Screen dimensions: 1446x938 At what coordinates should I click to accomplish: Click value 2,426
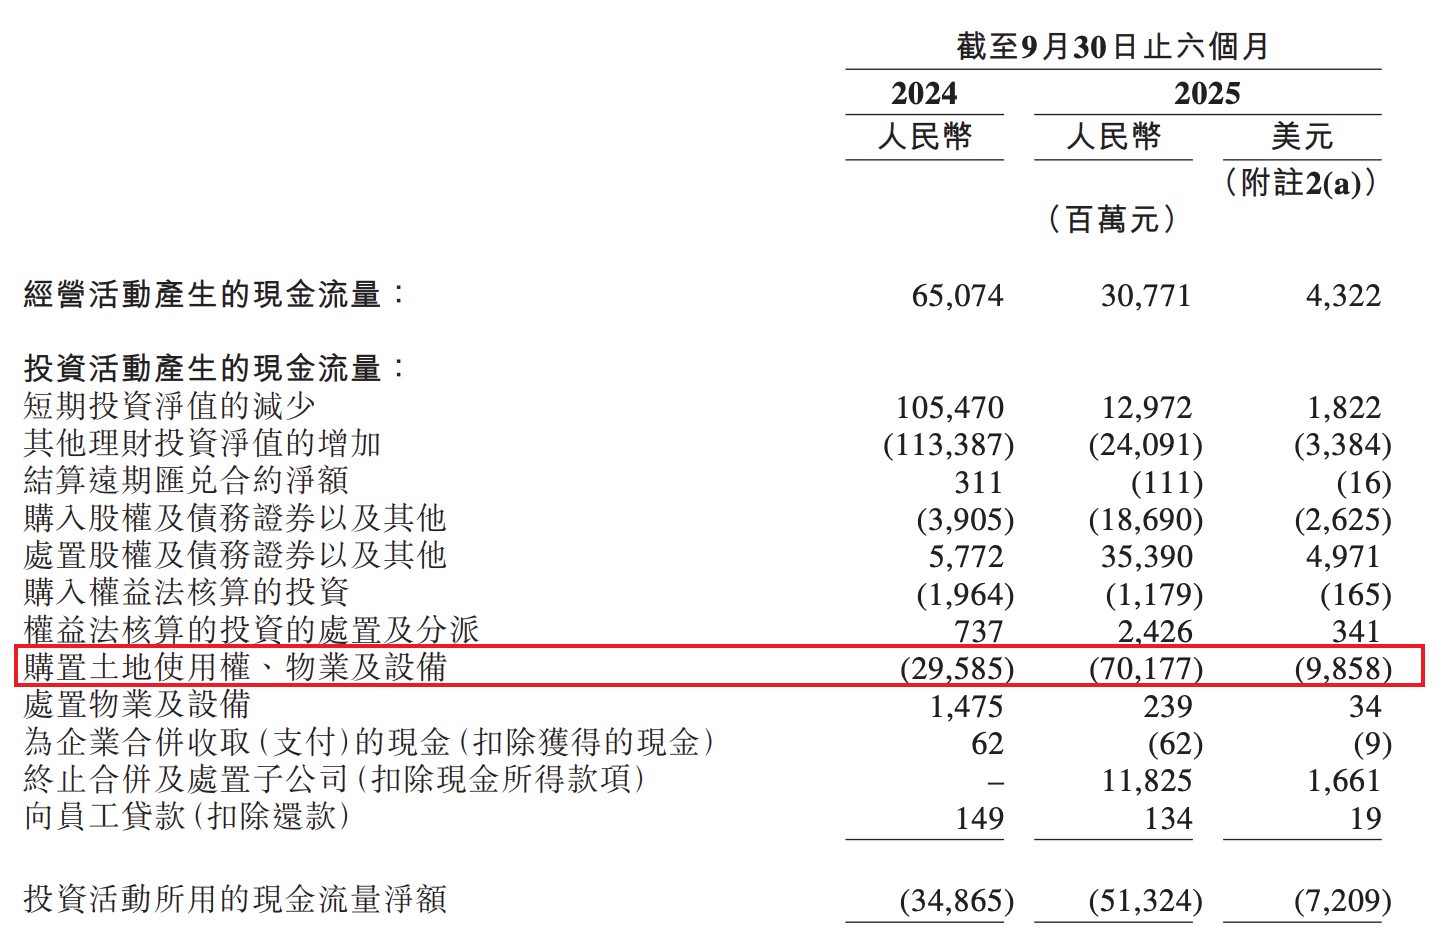pyautogui.click(x=1154, y=632)
